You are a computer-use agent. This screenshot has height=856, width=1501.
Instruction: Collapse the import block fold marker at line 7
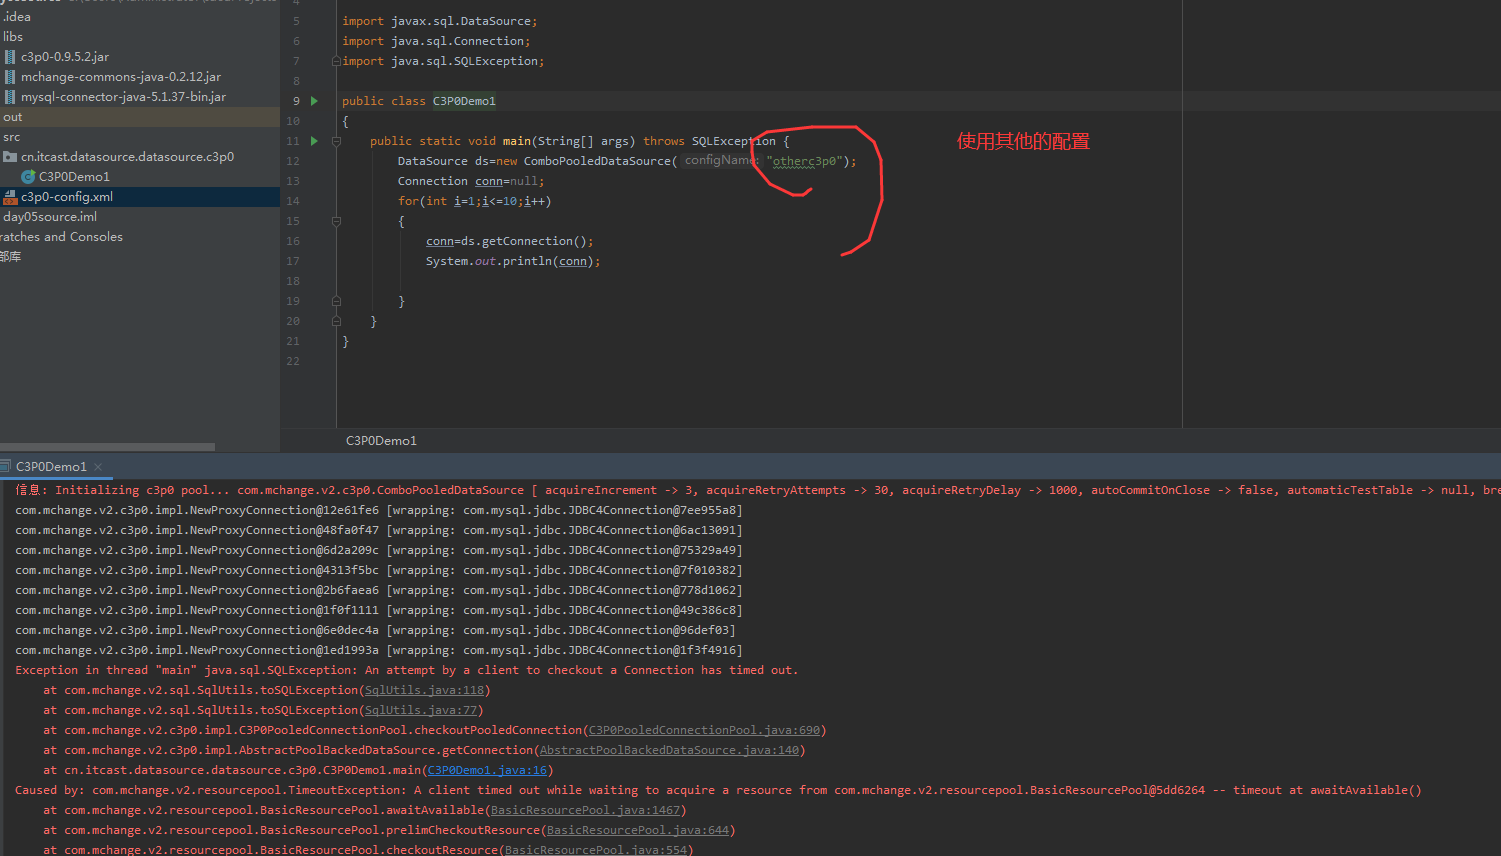pyautogui.click(x=336, y=61)
